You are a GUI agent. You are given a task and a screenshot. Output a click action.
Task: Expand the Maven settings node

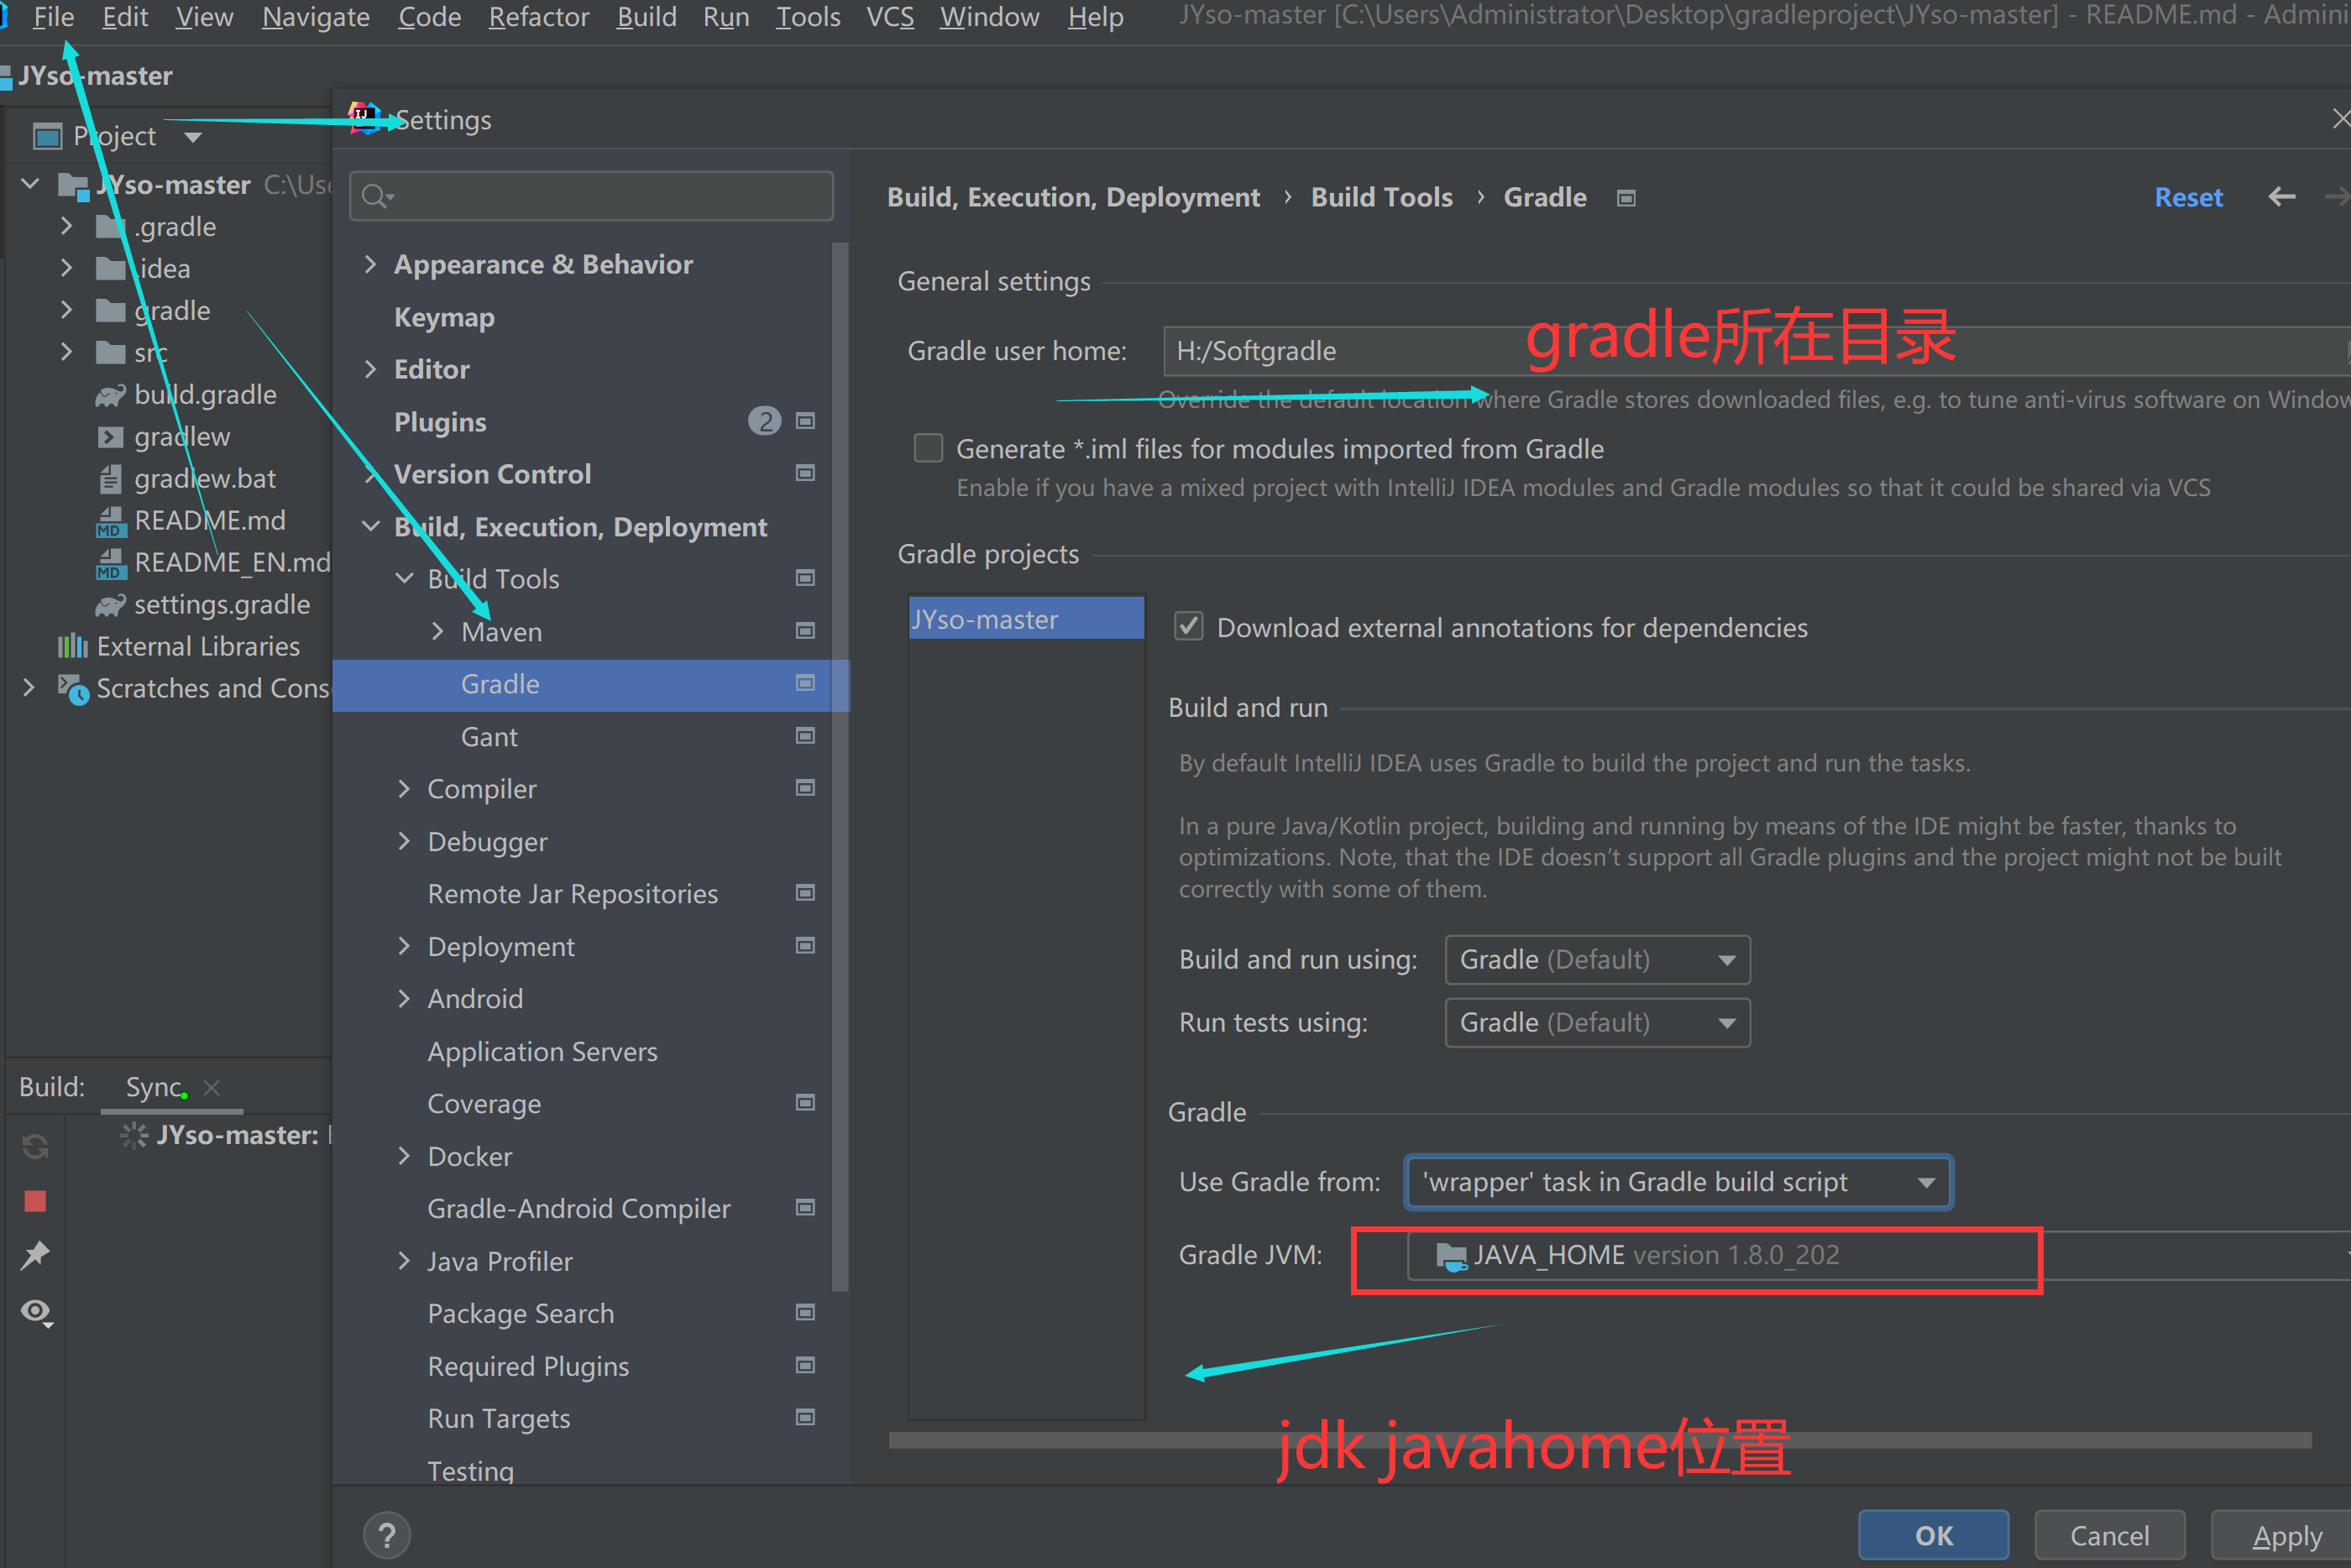(x=438, y=631)
